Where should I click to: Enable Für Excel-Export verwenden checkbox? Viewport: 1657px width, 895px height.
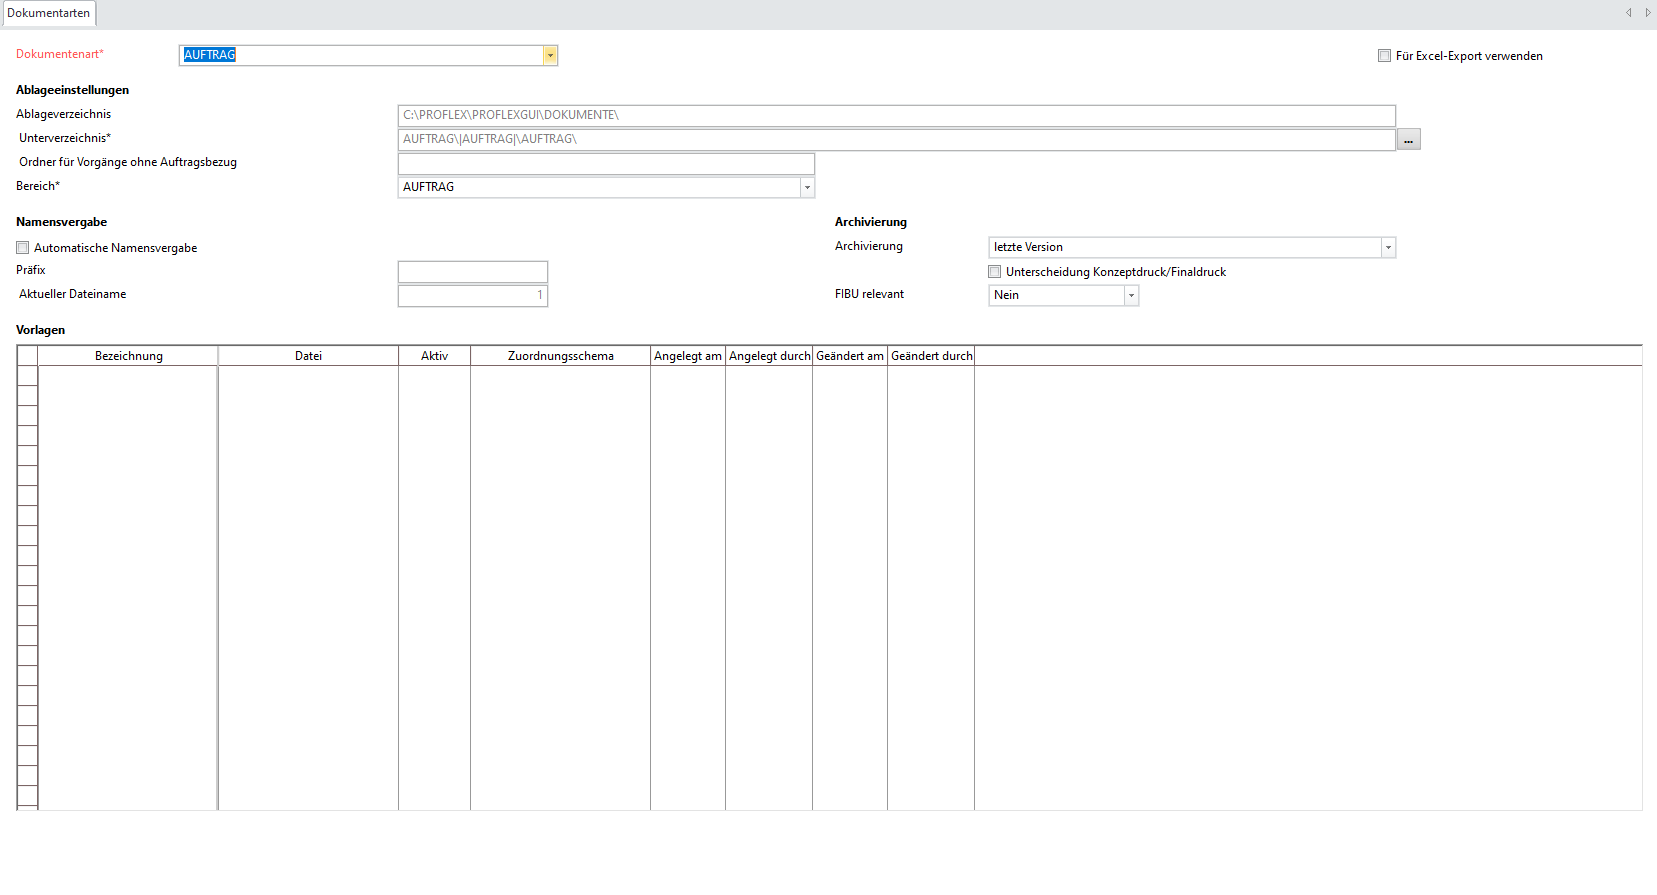pyautogui.click(x=1384, y=56)
